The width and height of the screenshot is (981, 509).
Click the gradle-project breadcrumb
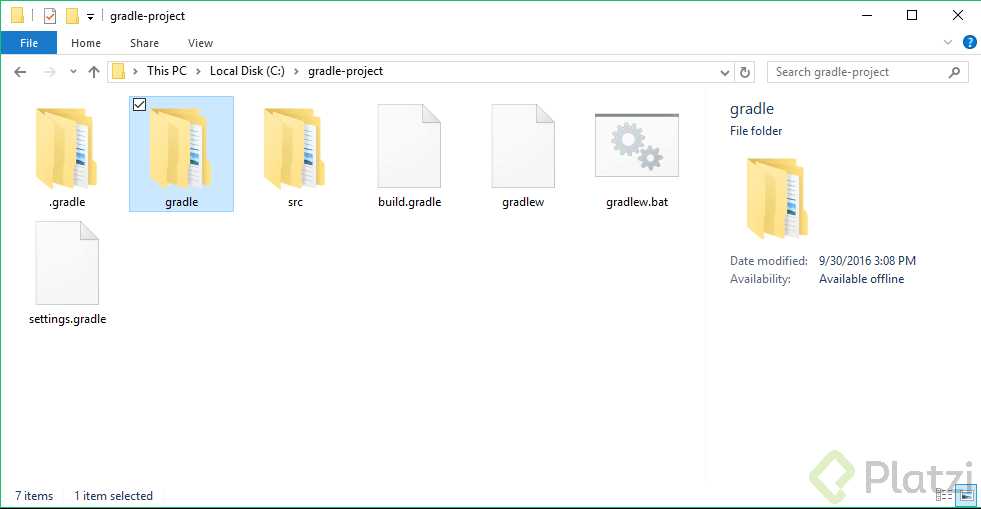(345, 72)
